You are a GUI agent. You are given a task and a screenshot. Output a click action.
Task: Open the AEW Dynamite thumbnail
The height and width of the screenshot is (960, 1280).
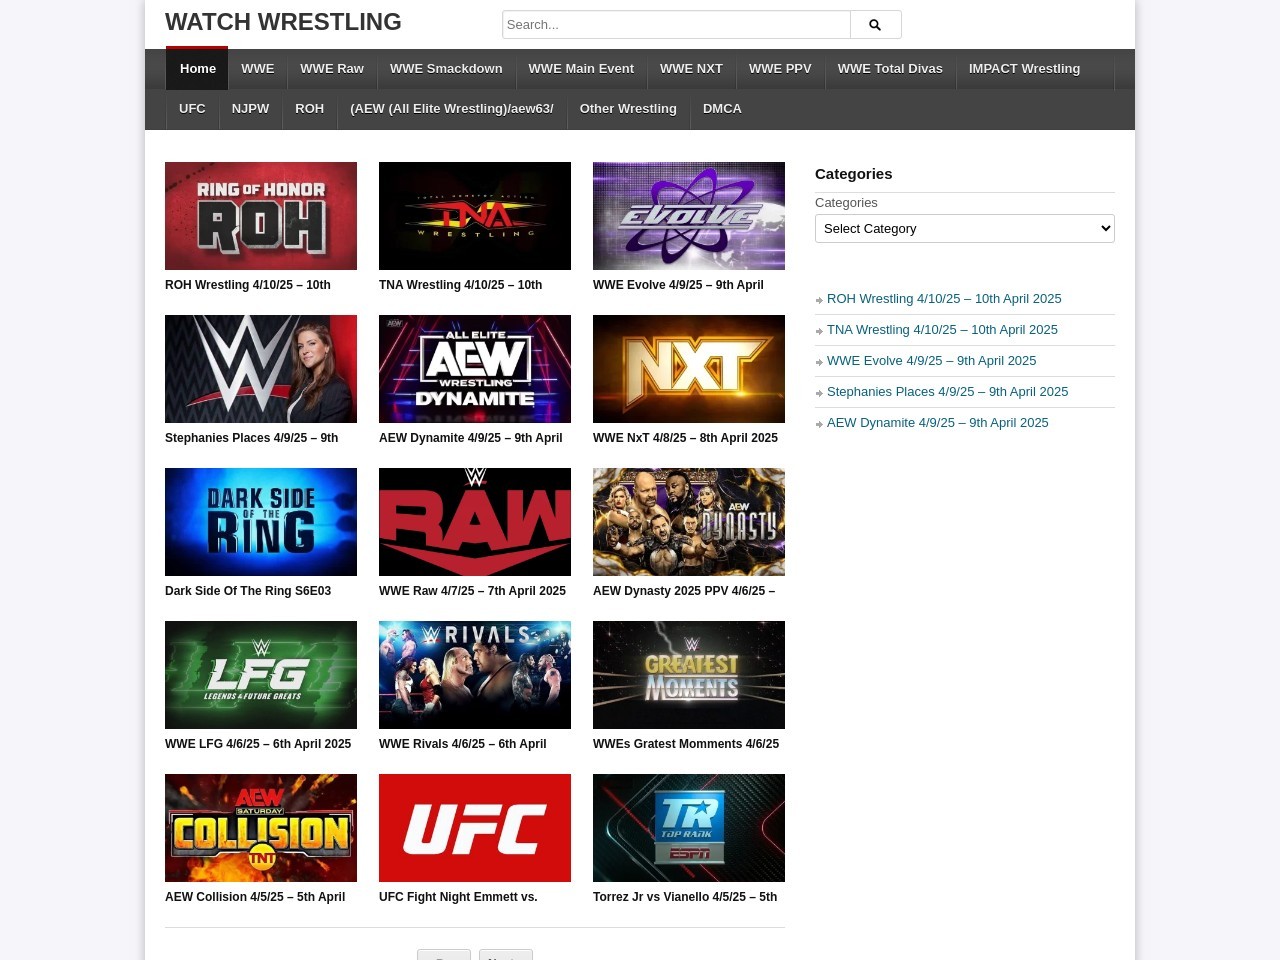point(475,369)
